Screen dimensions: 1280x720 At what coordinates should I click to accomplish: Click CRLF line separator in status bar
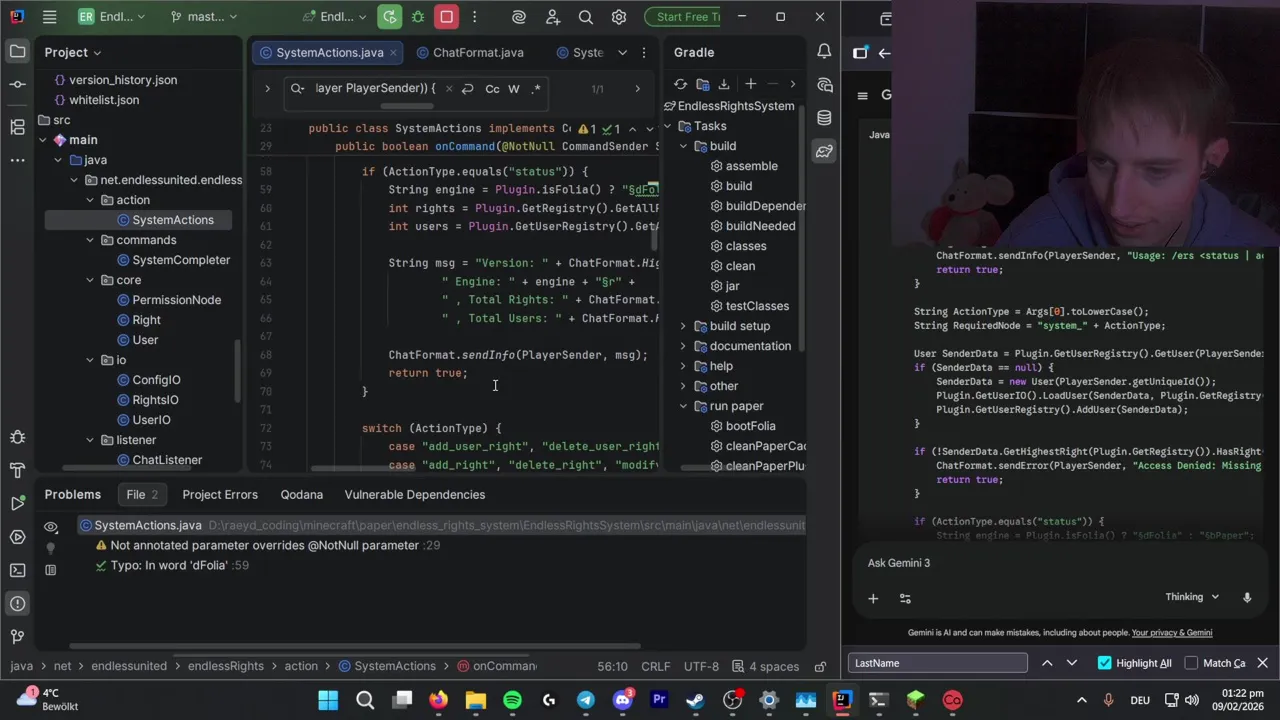[x=656, y=666]
